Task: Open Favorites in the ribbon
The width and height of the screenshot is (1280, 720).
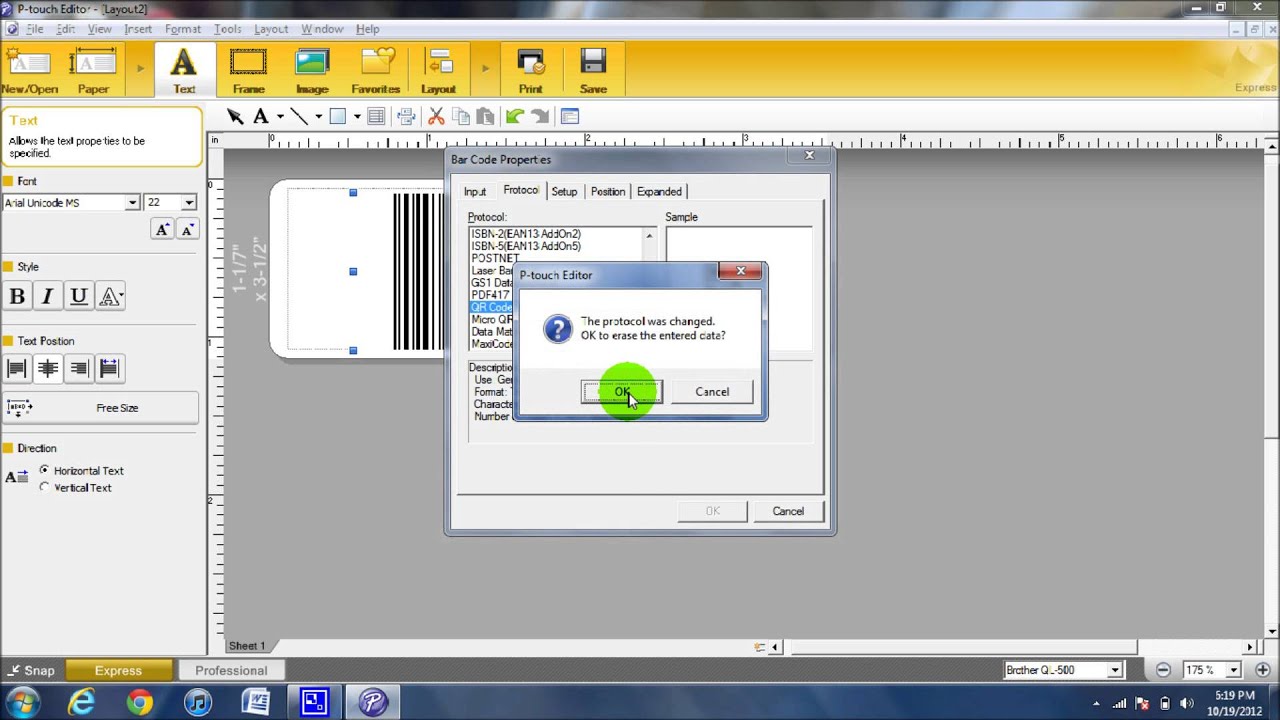Action: point(376,71)
